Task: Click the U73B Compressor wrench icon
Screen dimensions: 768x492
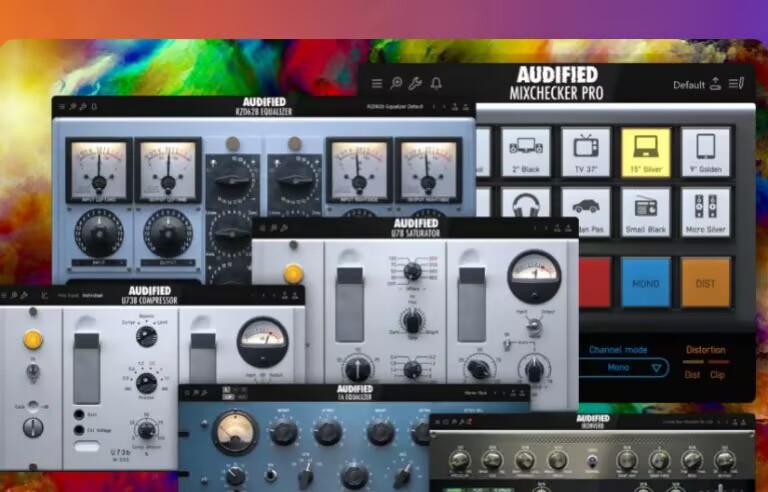Action: coord(24,295)
